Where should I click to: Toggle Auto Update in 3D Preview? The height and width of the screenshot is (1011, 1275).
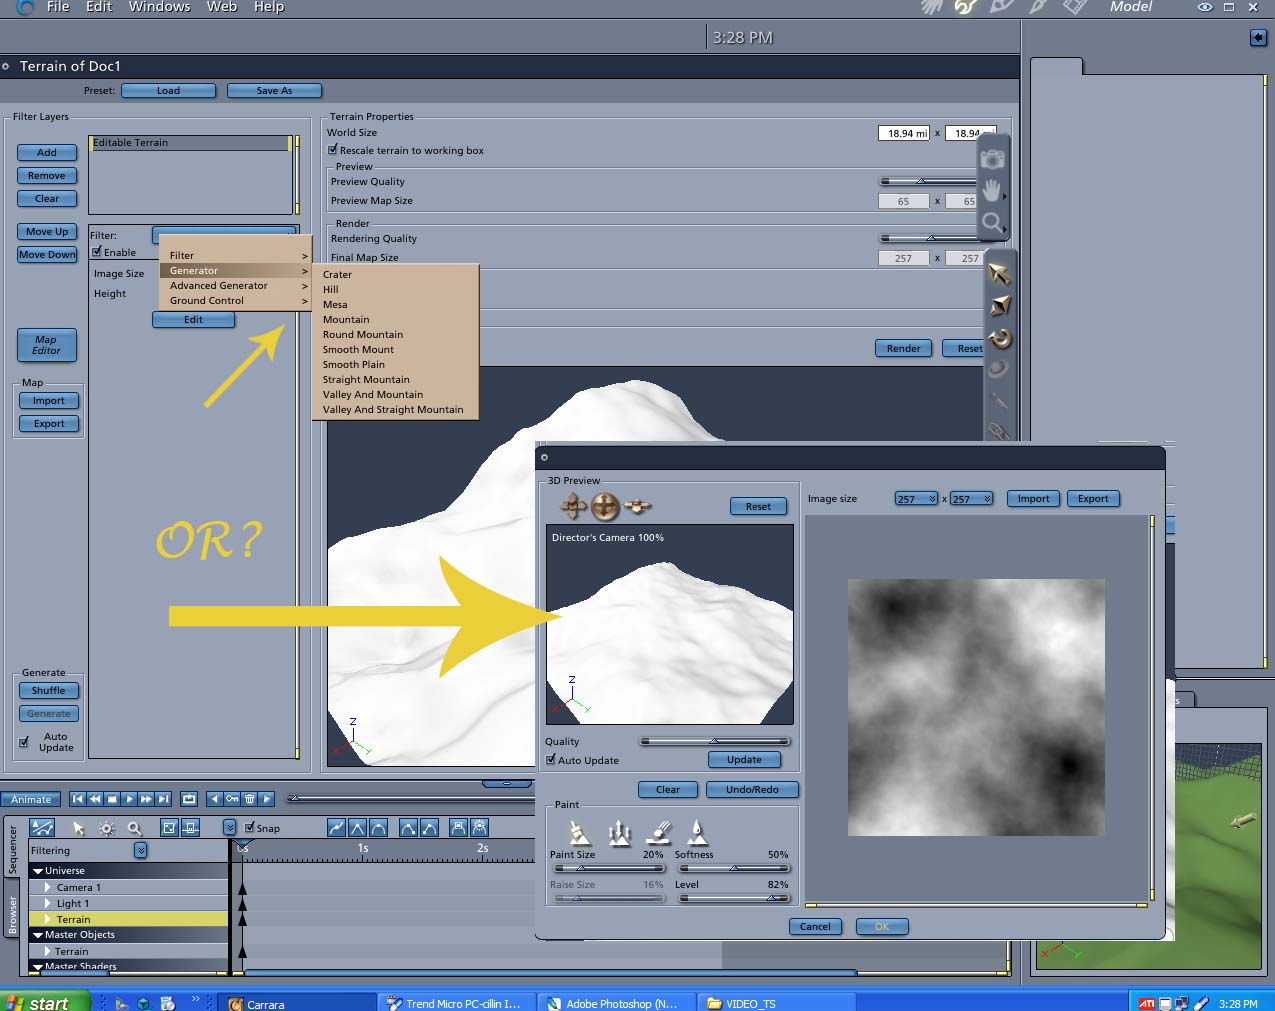(x=551, y=760)
